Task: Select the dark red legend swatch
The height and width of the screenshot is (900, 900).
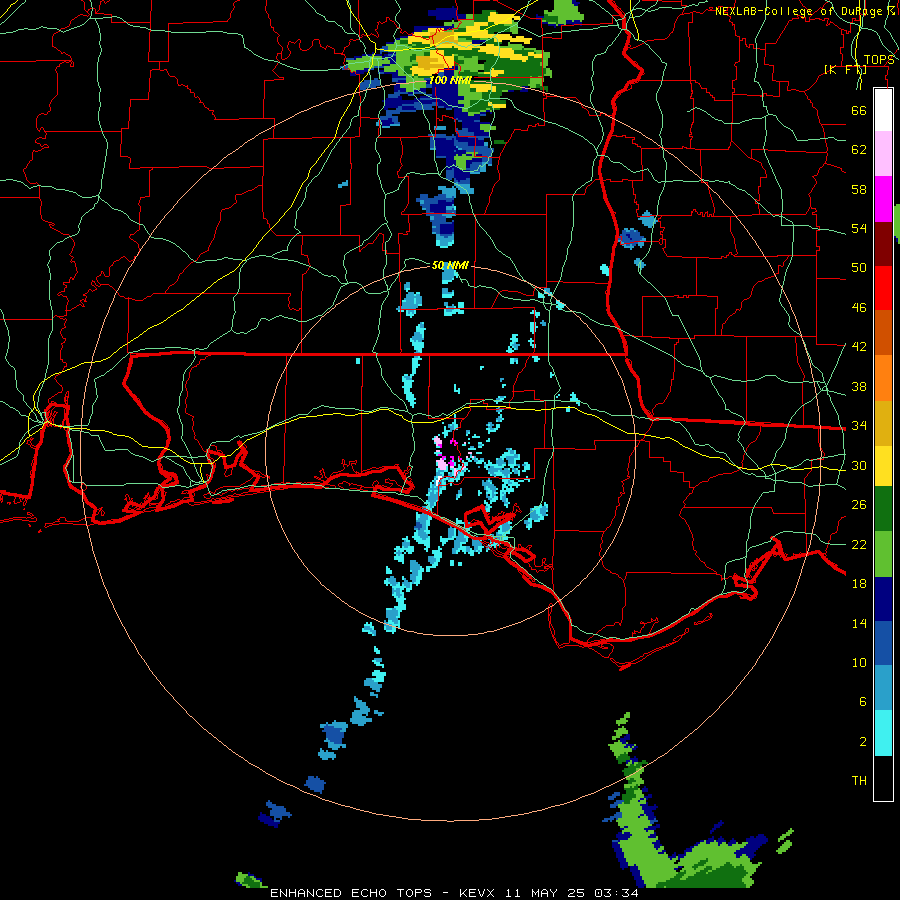Action: [x=883, y=243]
